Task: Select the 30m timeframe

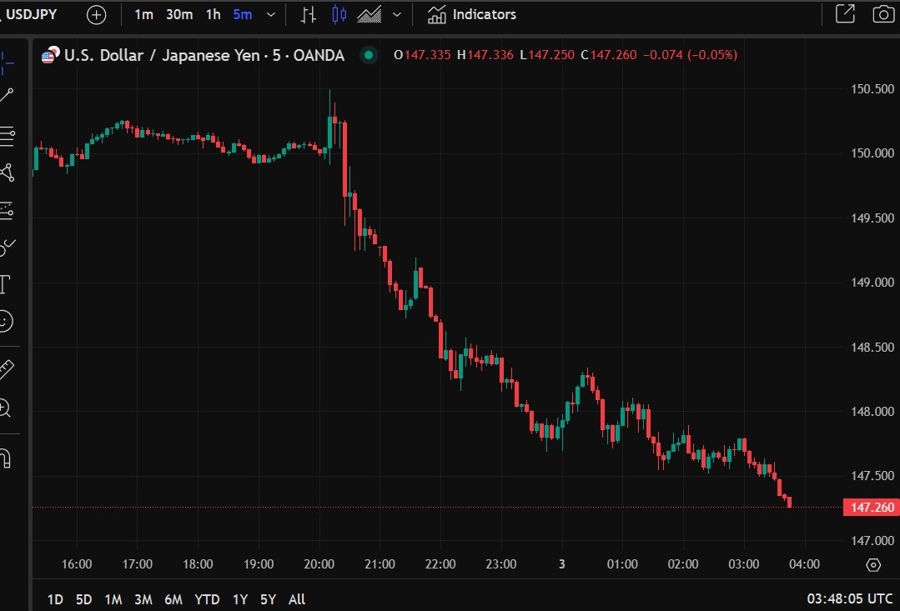Action: [179, 15]
